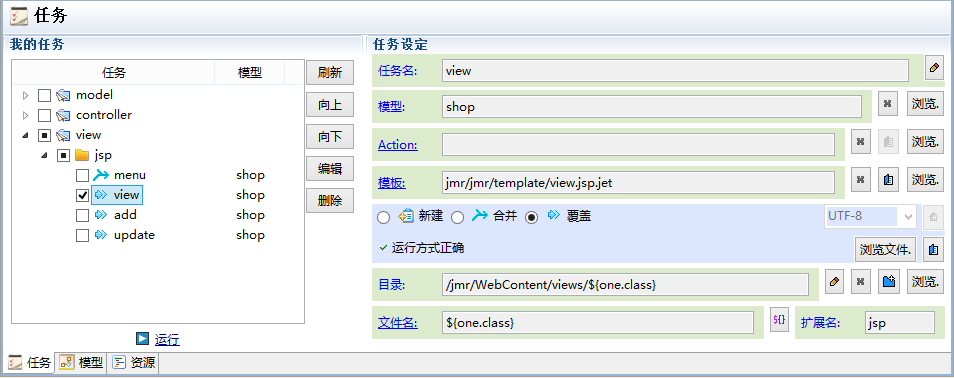Image resolution: width=954 pixels, height=378 pixels.
Task: Click the merge arrow icon of menu task
Action: coord(101,175)
